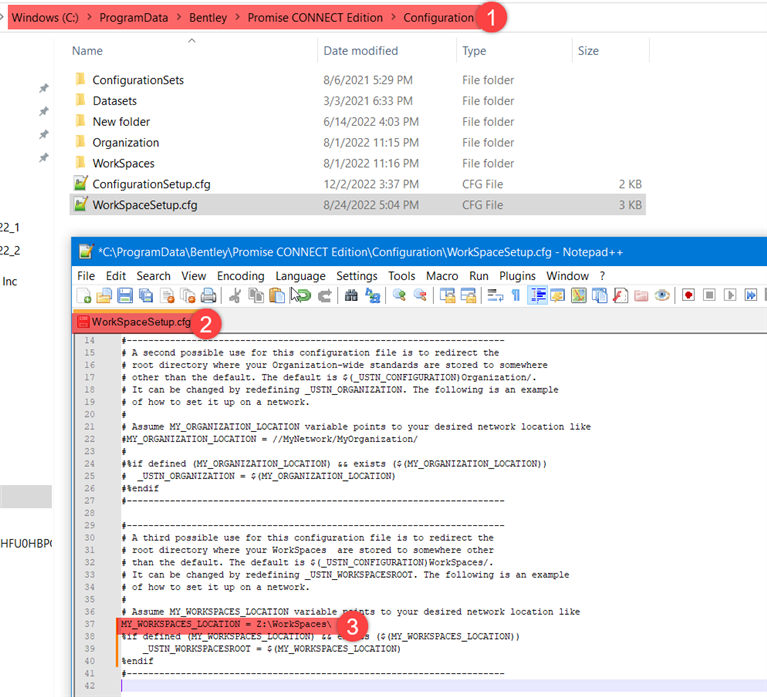The height and width of the screenshot is (697, 767).
Task: Expand chevron after ProgramData breadcrumb
Action: pyautogui.click(x=179, y=17)
